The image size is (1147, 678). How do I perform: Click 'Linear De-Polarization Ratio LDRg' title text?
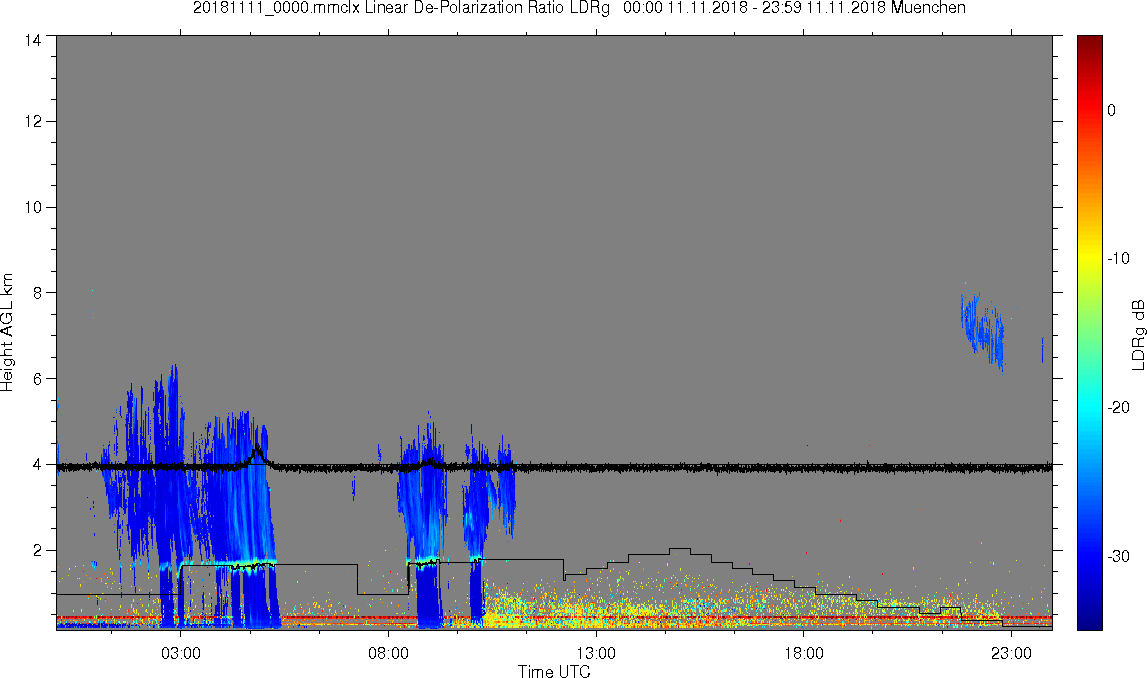click(487, 8)
